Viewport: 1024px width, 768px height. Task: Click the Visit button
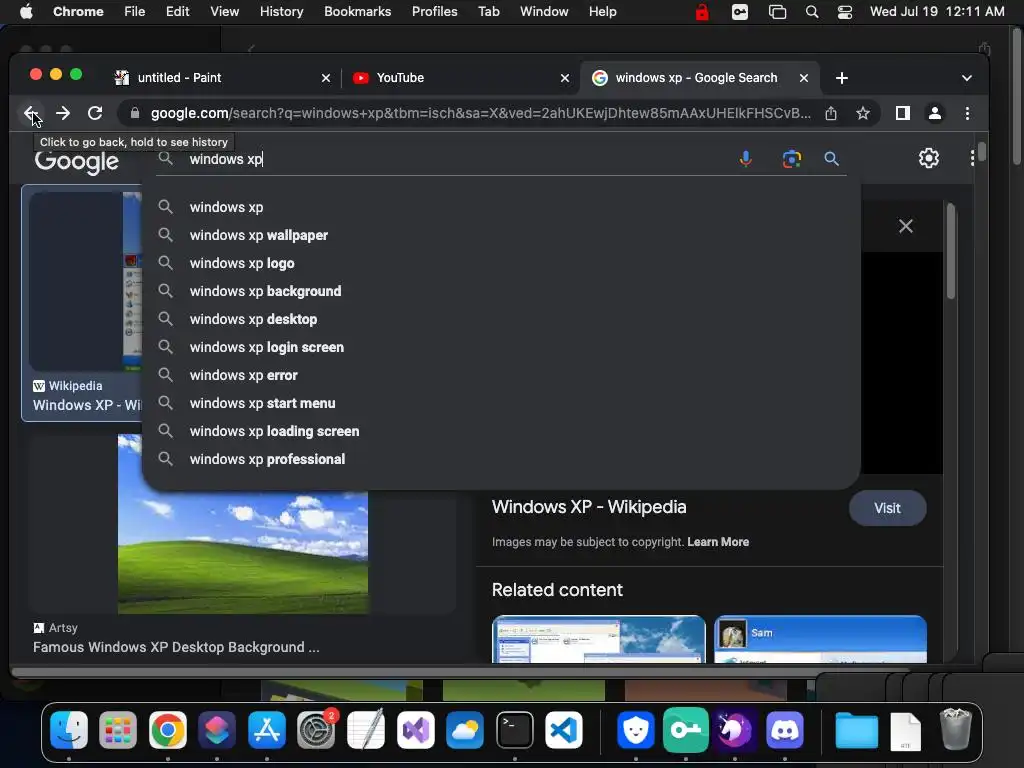(887, 508)
